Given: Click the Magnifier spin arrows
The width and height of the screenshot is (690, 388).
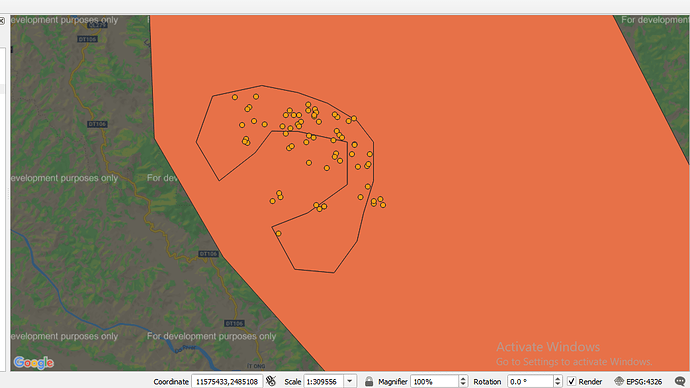Looking at the screenshot, I should click(x=463, y=381).
